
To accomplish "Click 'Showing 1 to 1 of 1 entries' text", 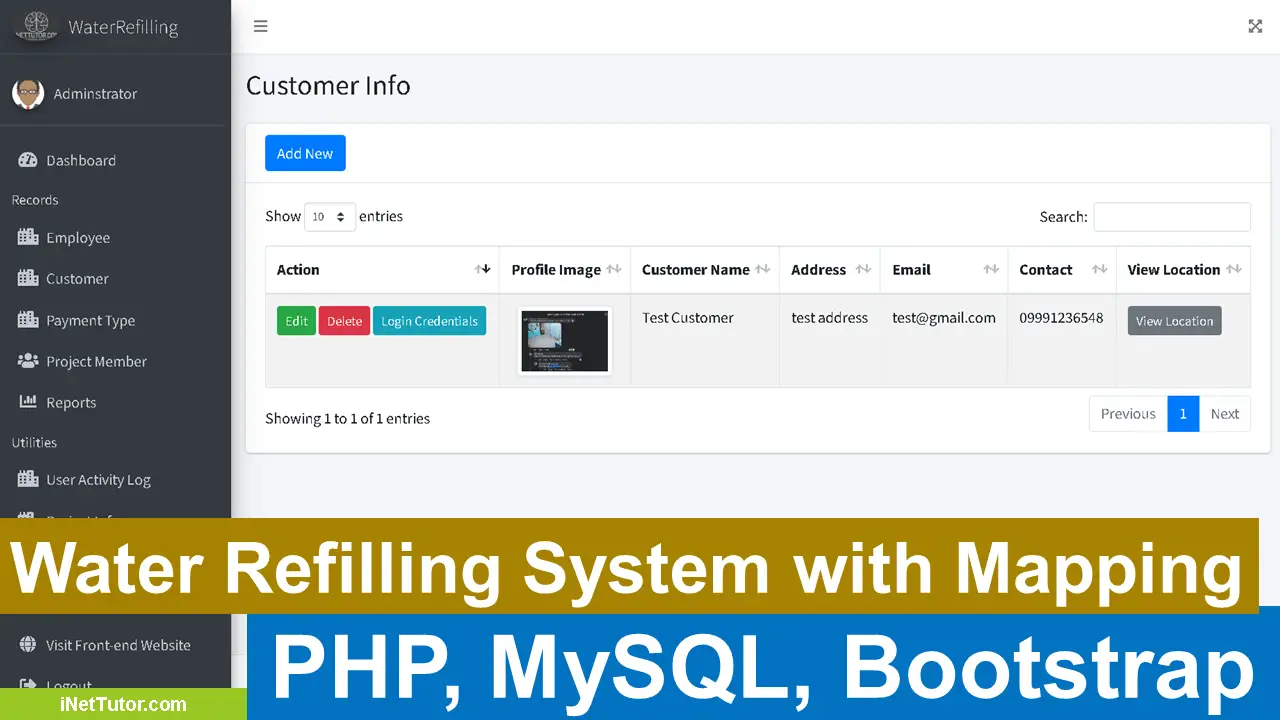I will (347, 419).
